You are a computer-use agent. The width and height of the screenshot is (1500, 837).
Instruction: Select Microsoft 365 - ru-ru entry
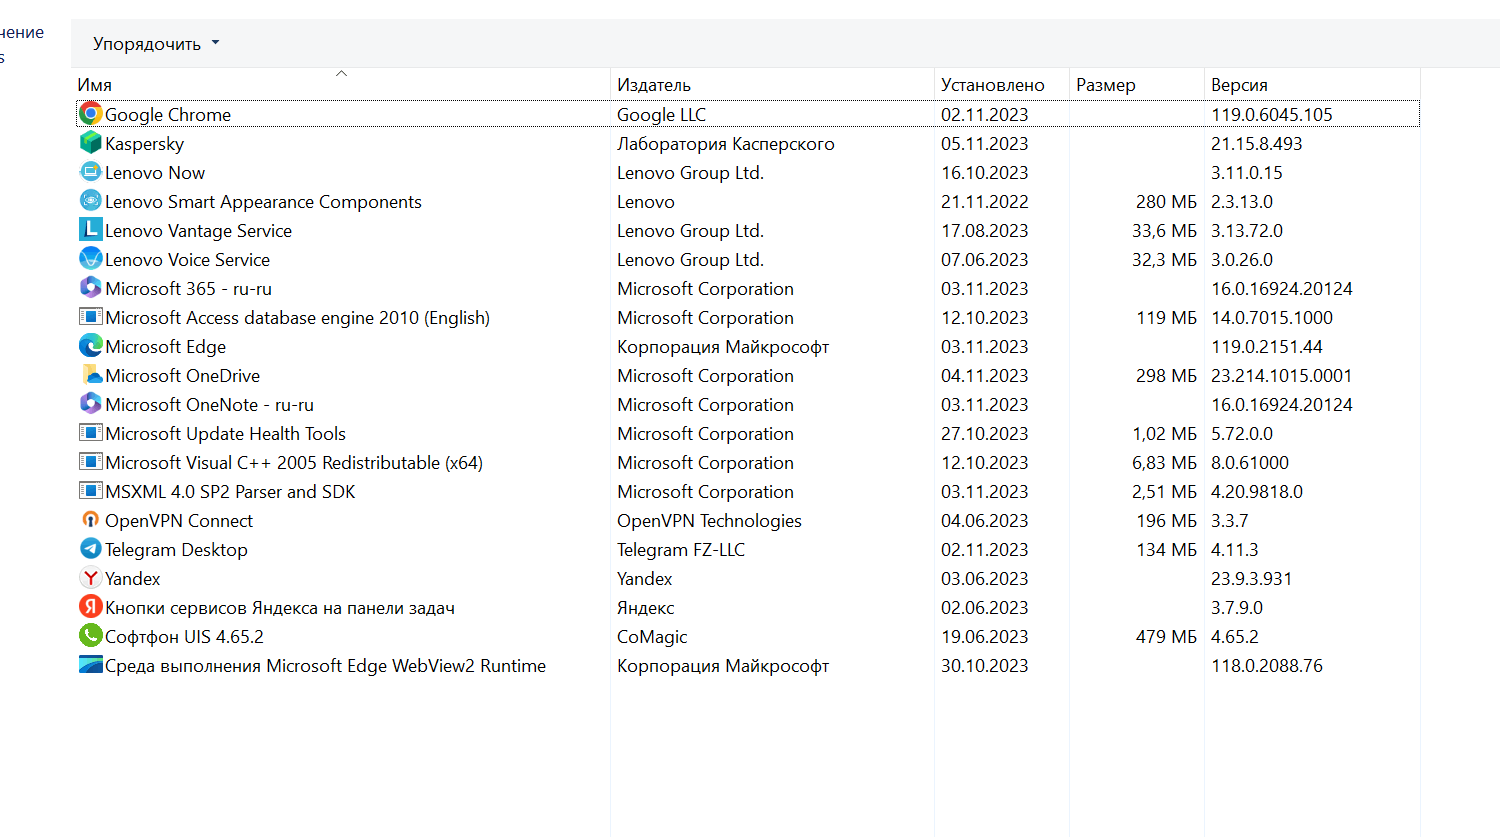188,289
